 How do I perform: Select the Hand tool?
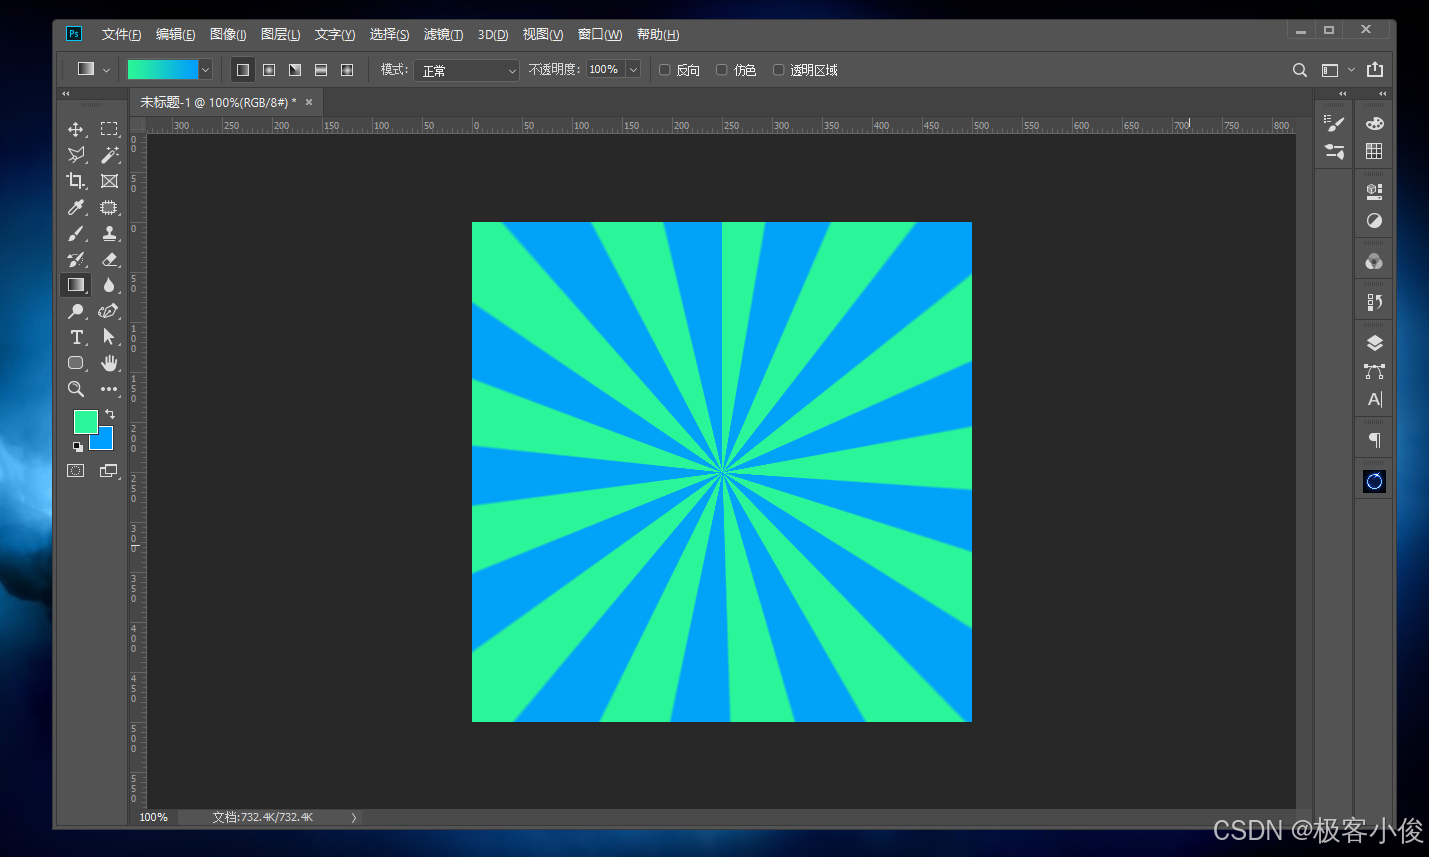[x=109, y=363]
